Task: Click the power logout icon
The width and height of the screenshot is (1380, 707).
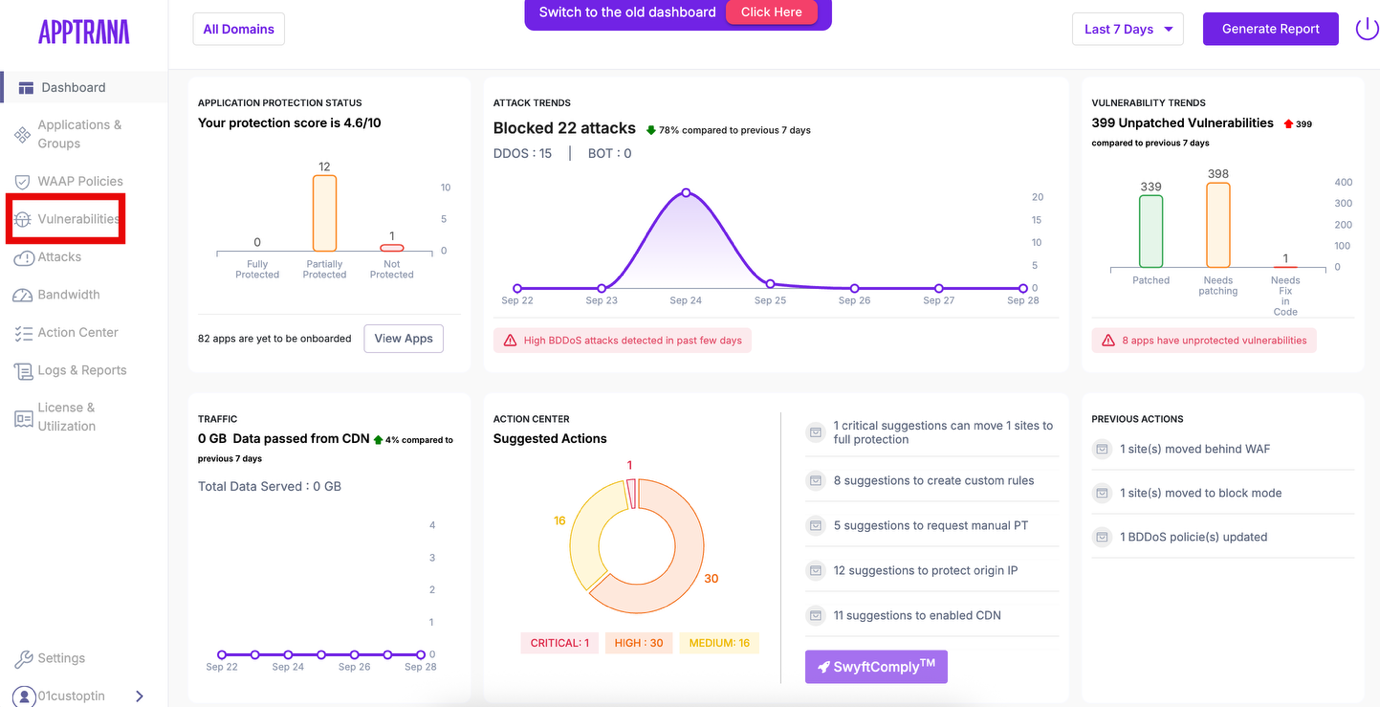Action: (x=1366, y=29)
